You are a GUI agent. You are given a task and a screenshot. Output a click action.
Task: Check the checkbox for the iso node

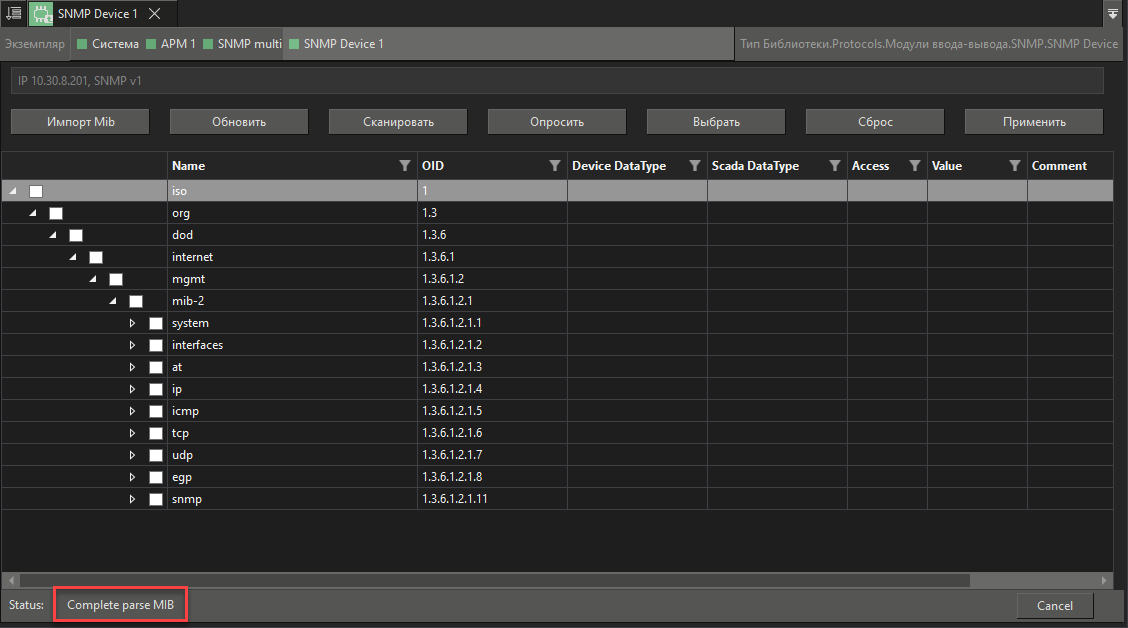(x=35, y=190)
